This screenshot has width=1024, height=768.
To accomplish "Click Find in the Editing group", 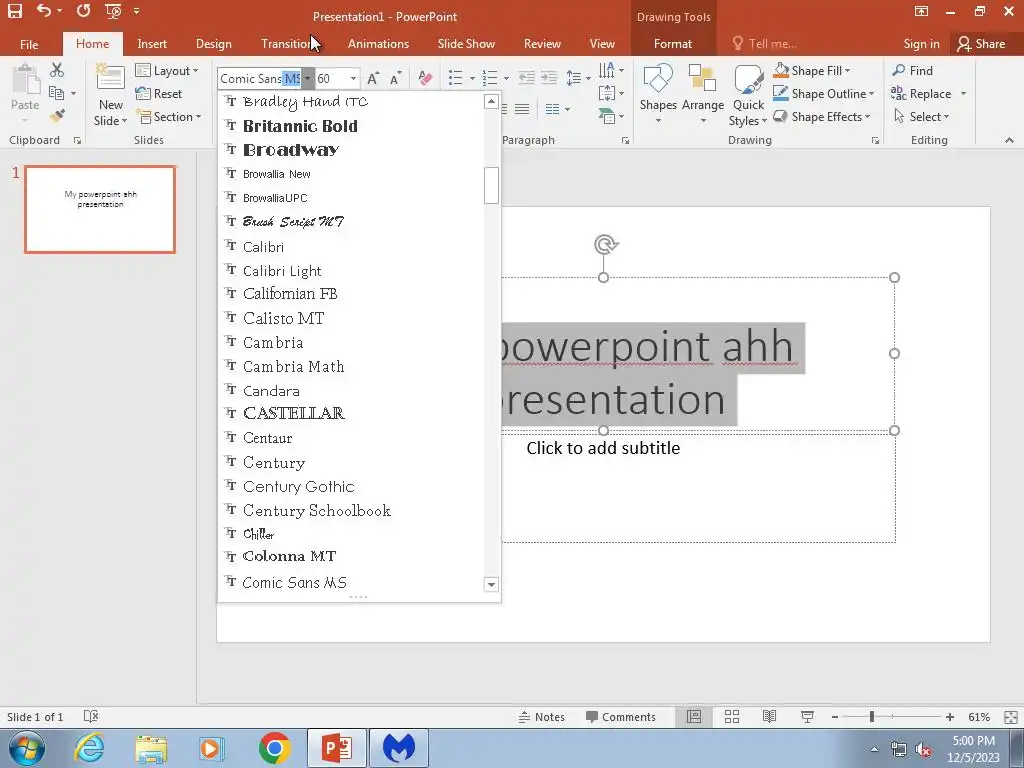I will click(x=912, y=71).
